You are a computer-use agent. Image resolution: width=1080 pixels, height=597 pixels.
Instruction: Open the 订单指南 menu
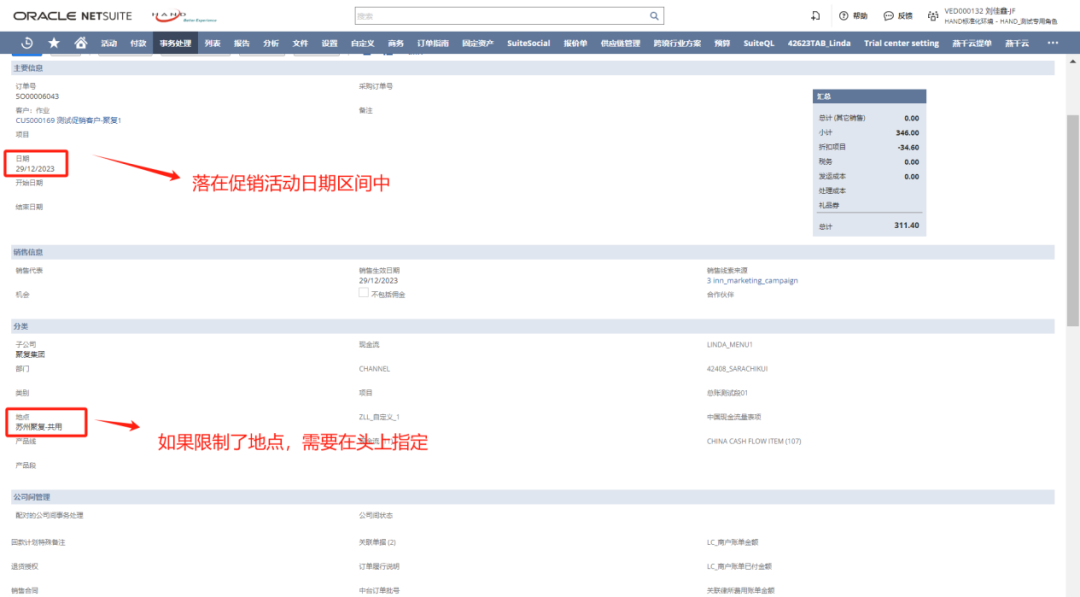tap(433, 43)
